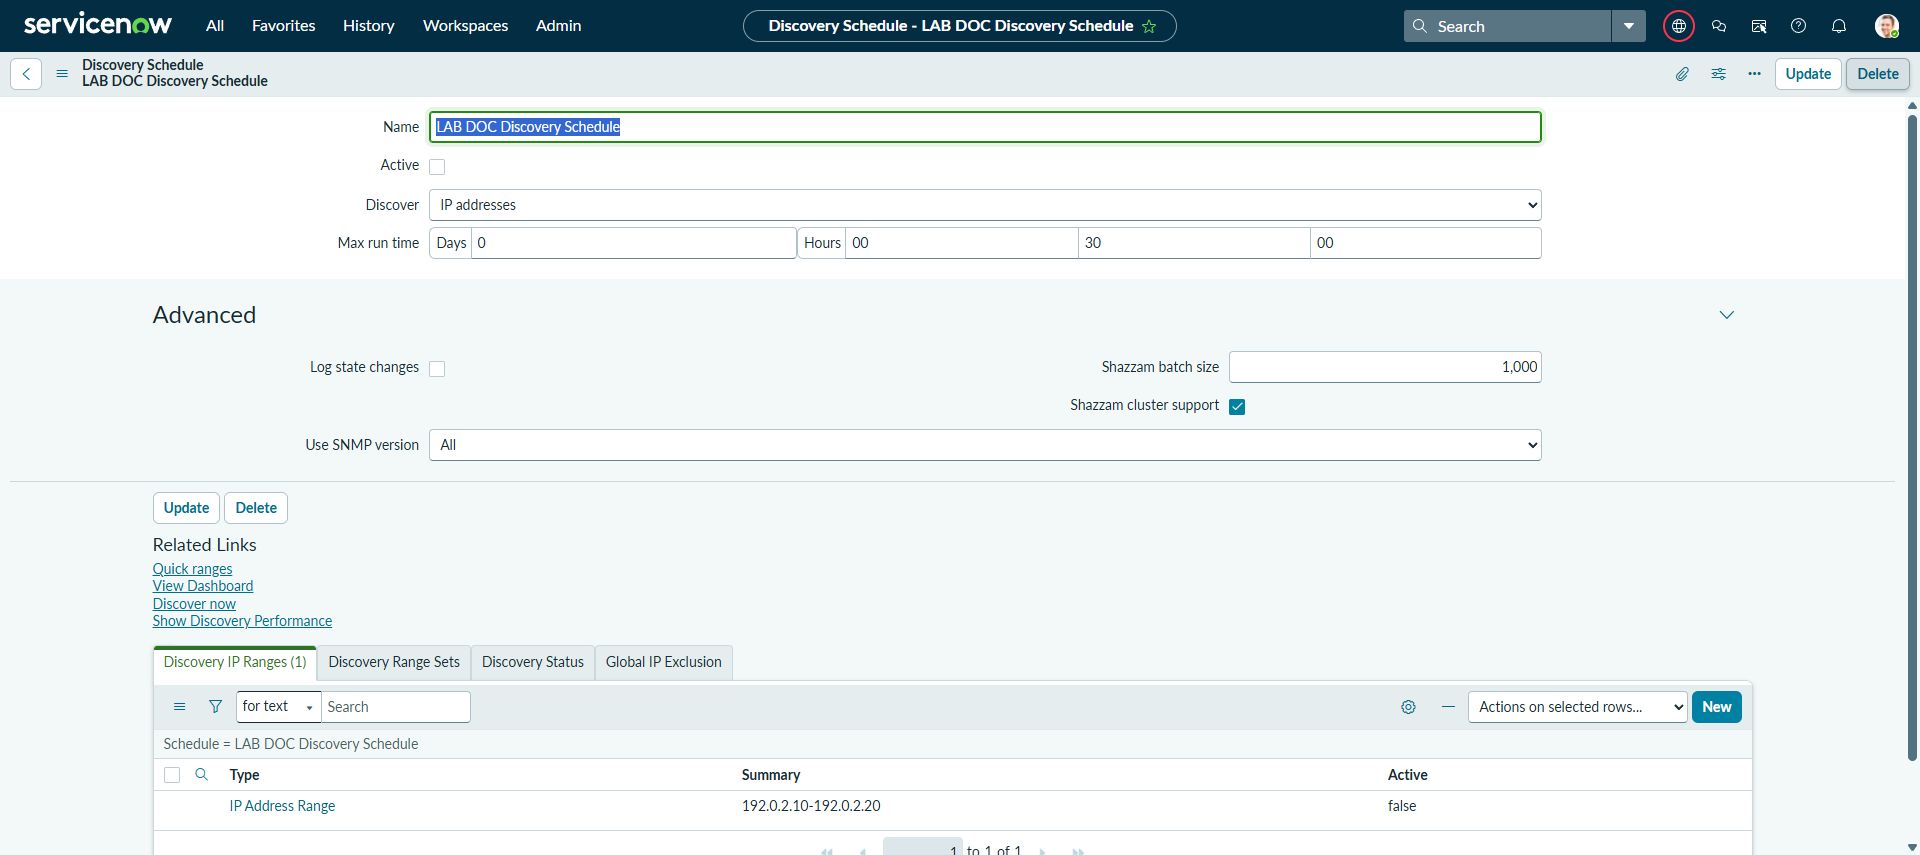Click the Name input field

pyautogui.click(x=985, y=127)
